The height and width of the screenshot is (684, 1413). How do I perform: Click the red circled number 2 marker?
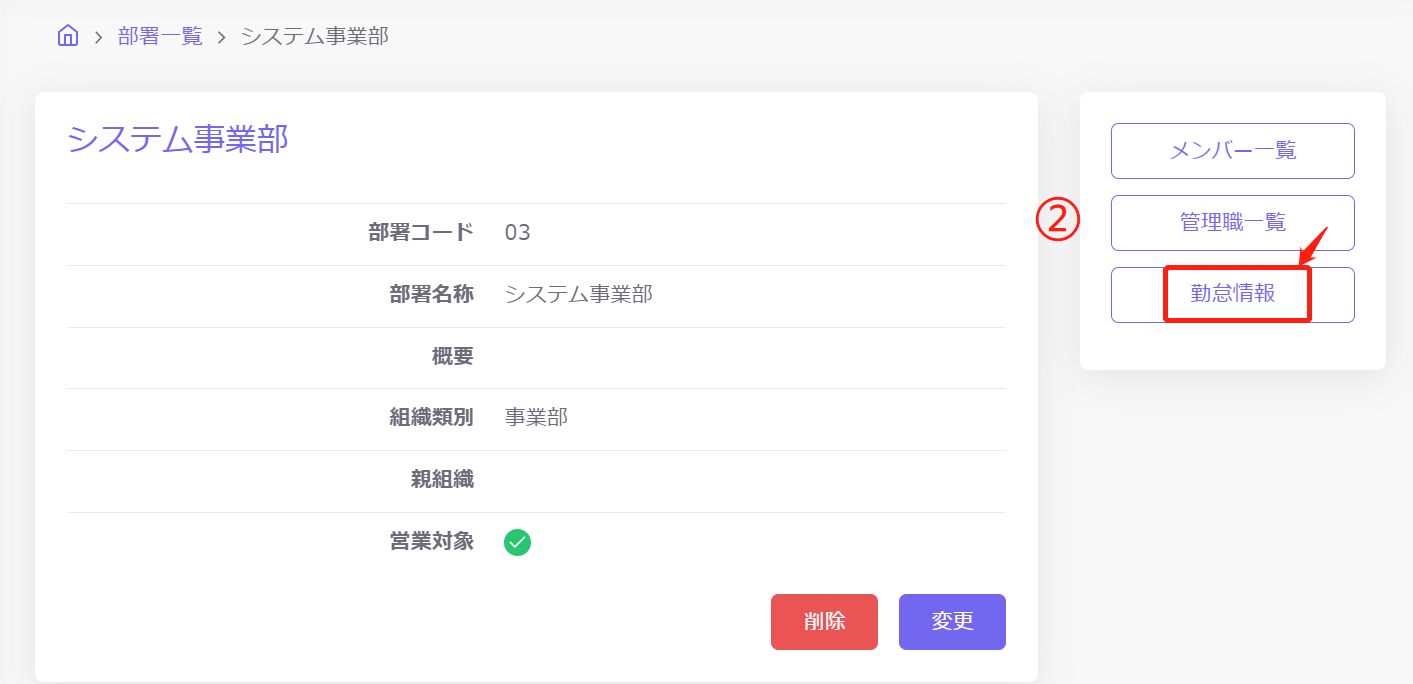tap(1057, 220)
